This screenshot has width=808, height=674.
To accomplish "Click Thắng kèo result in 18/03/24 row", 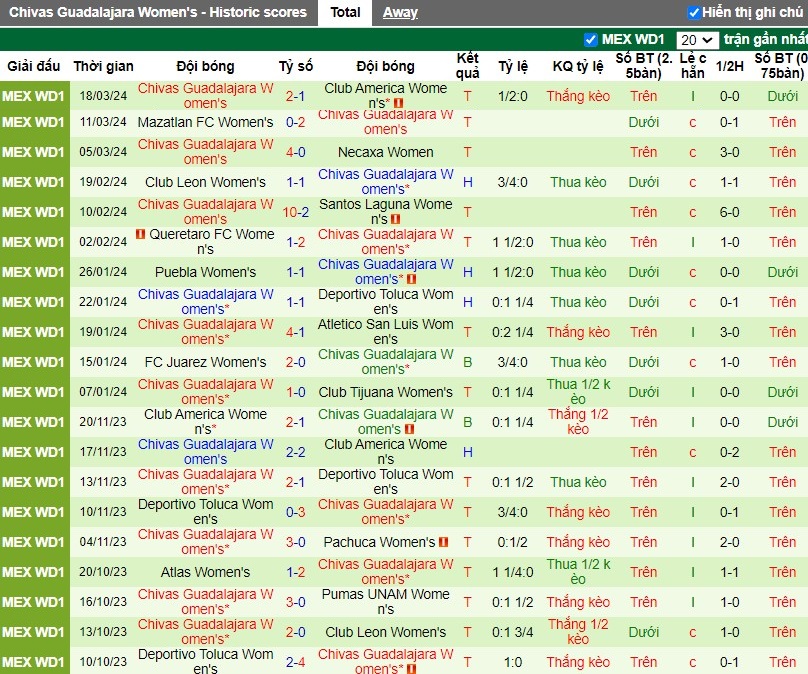I will (x=578, y=96).
